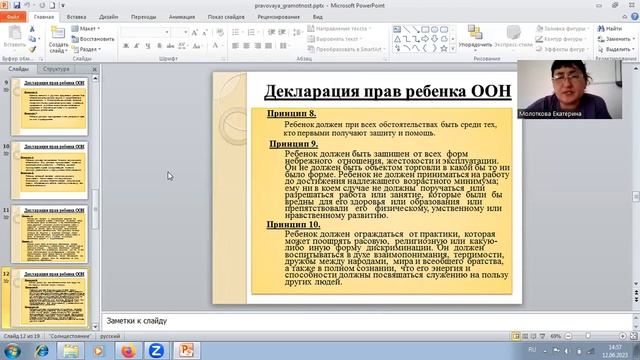Switch to the Вставка (Insert) tab
640x360 pixels.
tap(76, 17)
